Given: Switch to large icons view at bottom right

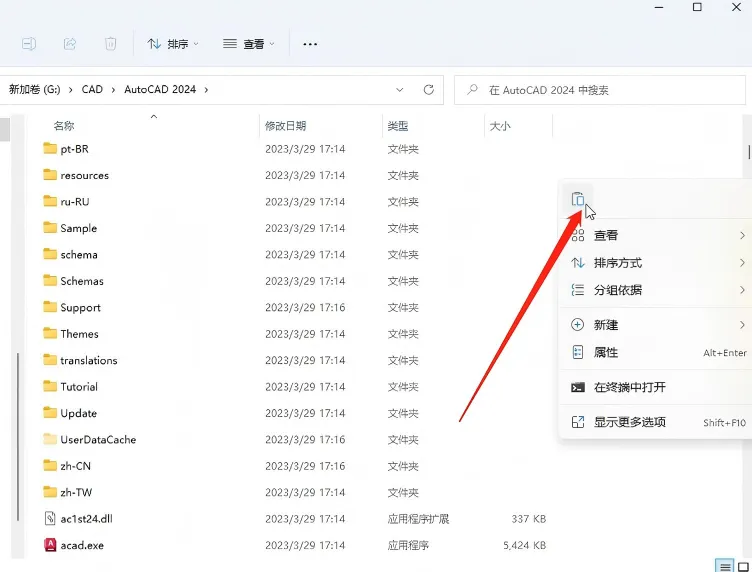Looking at the screenshot, I should [743, 566].
